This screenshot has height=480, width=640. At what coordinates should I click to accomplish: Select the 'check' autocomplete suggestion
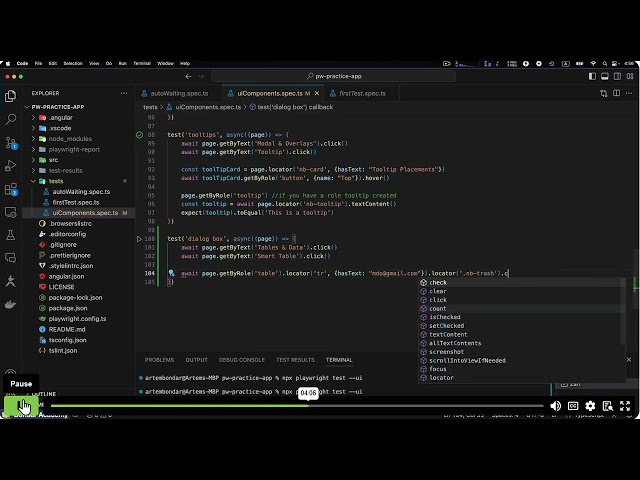522,282
